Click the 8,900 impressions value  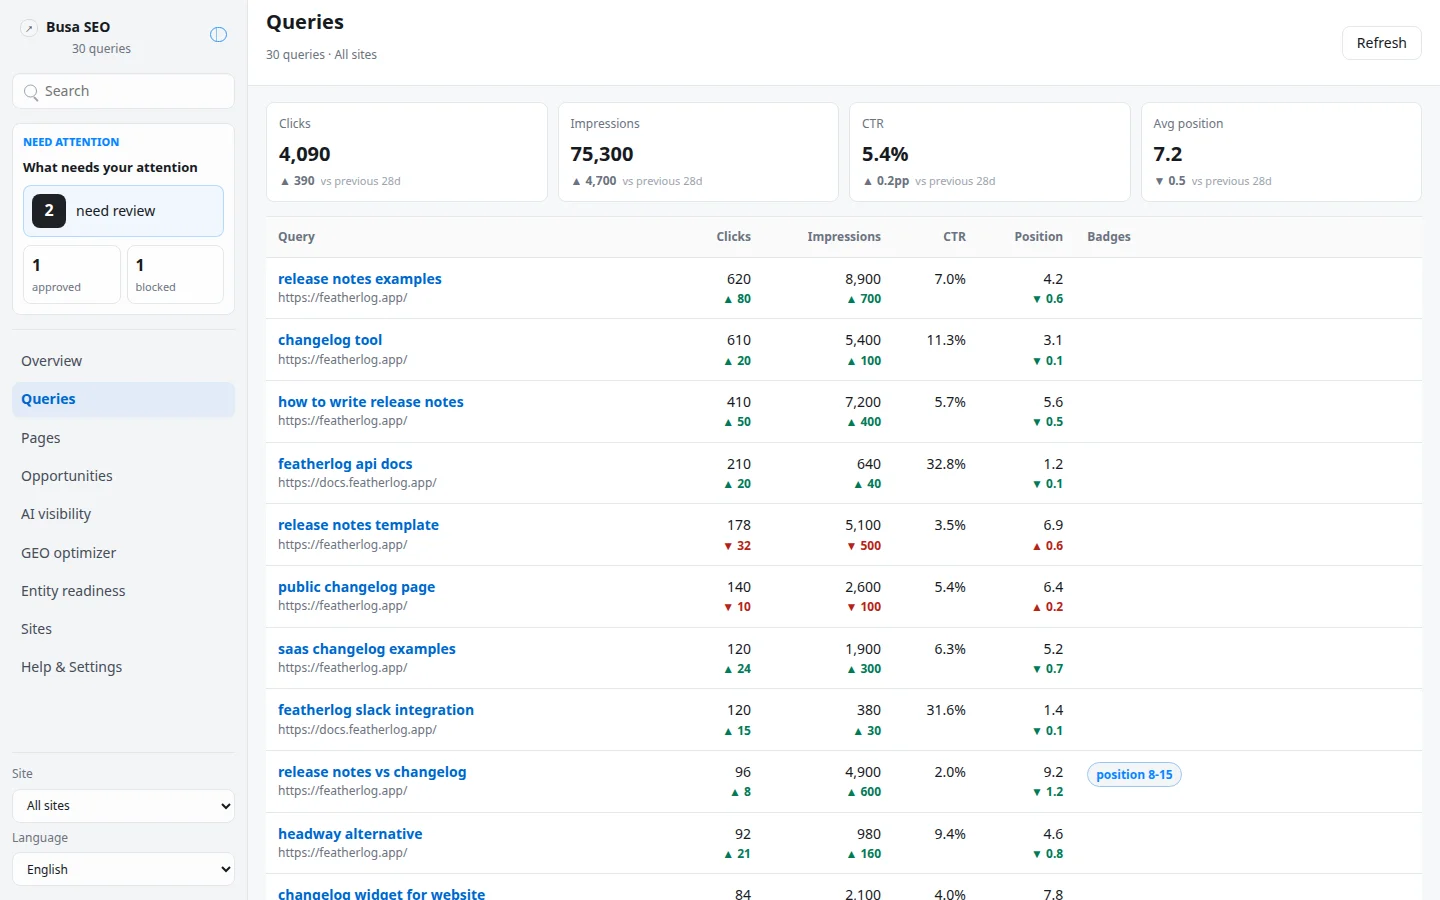(863, 279)
